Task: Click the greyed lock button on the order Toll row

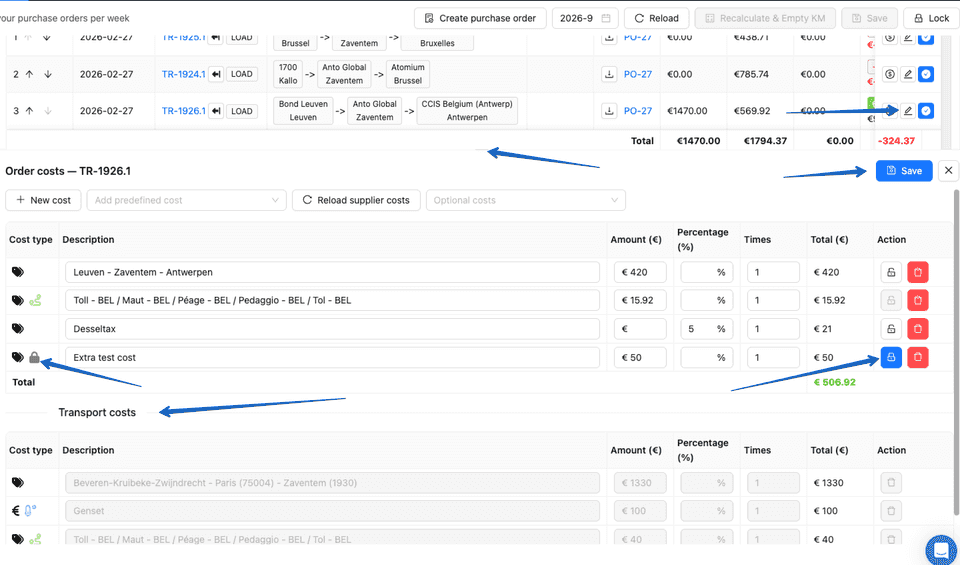Action: 891,300
